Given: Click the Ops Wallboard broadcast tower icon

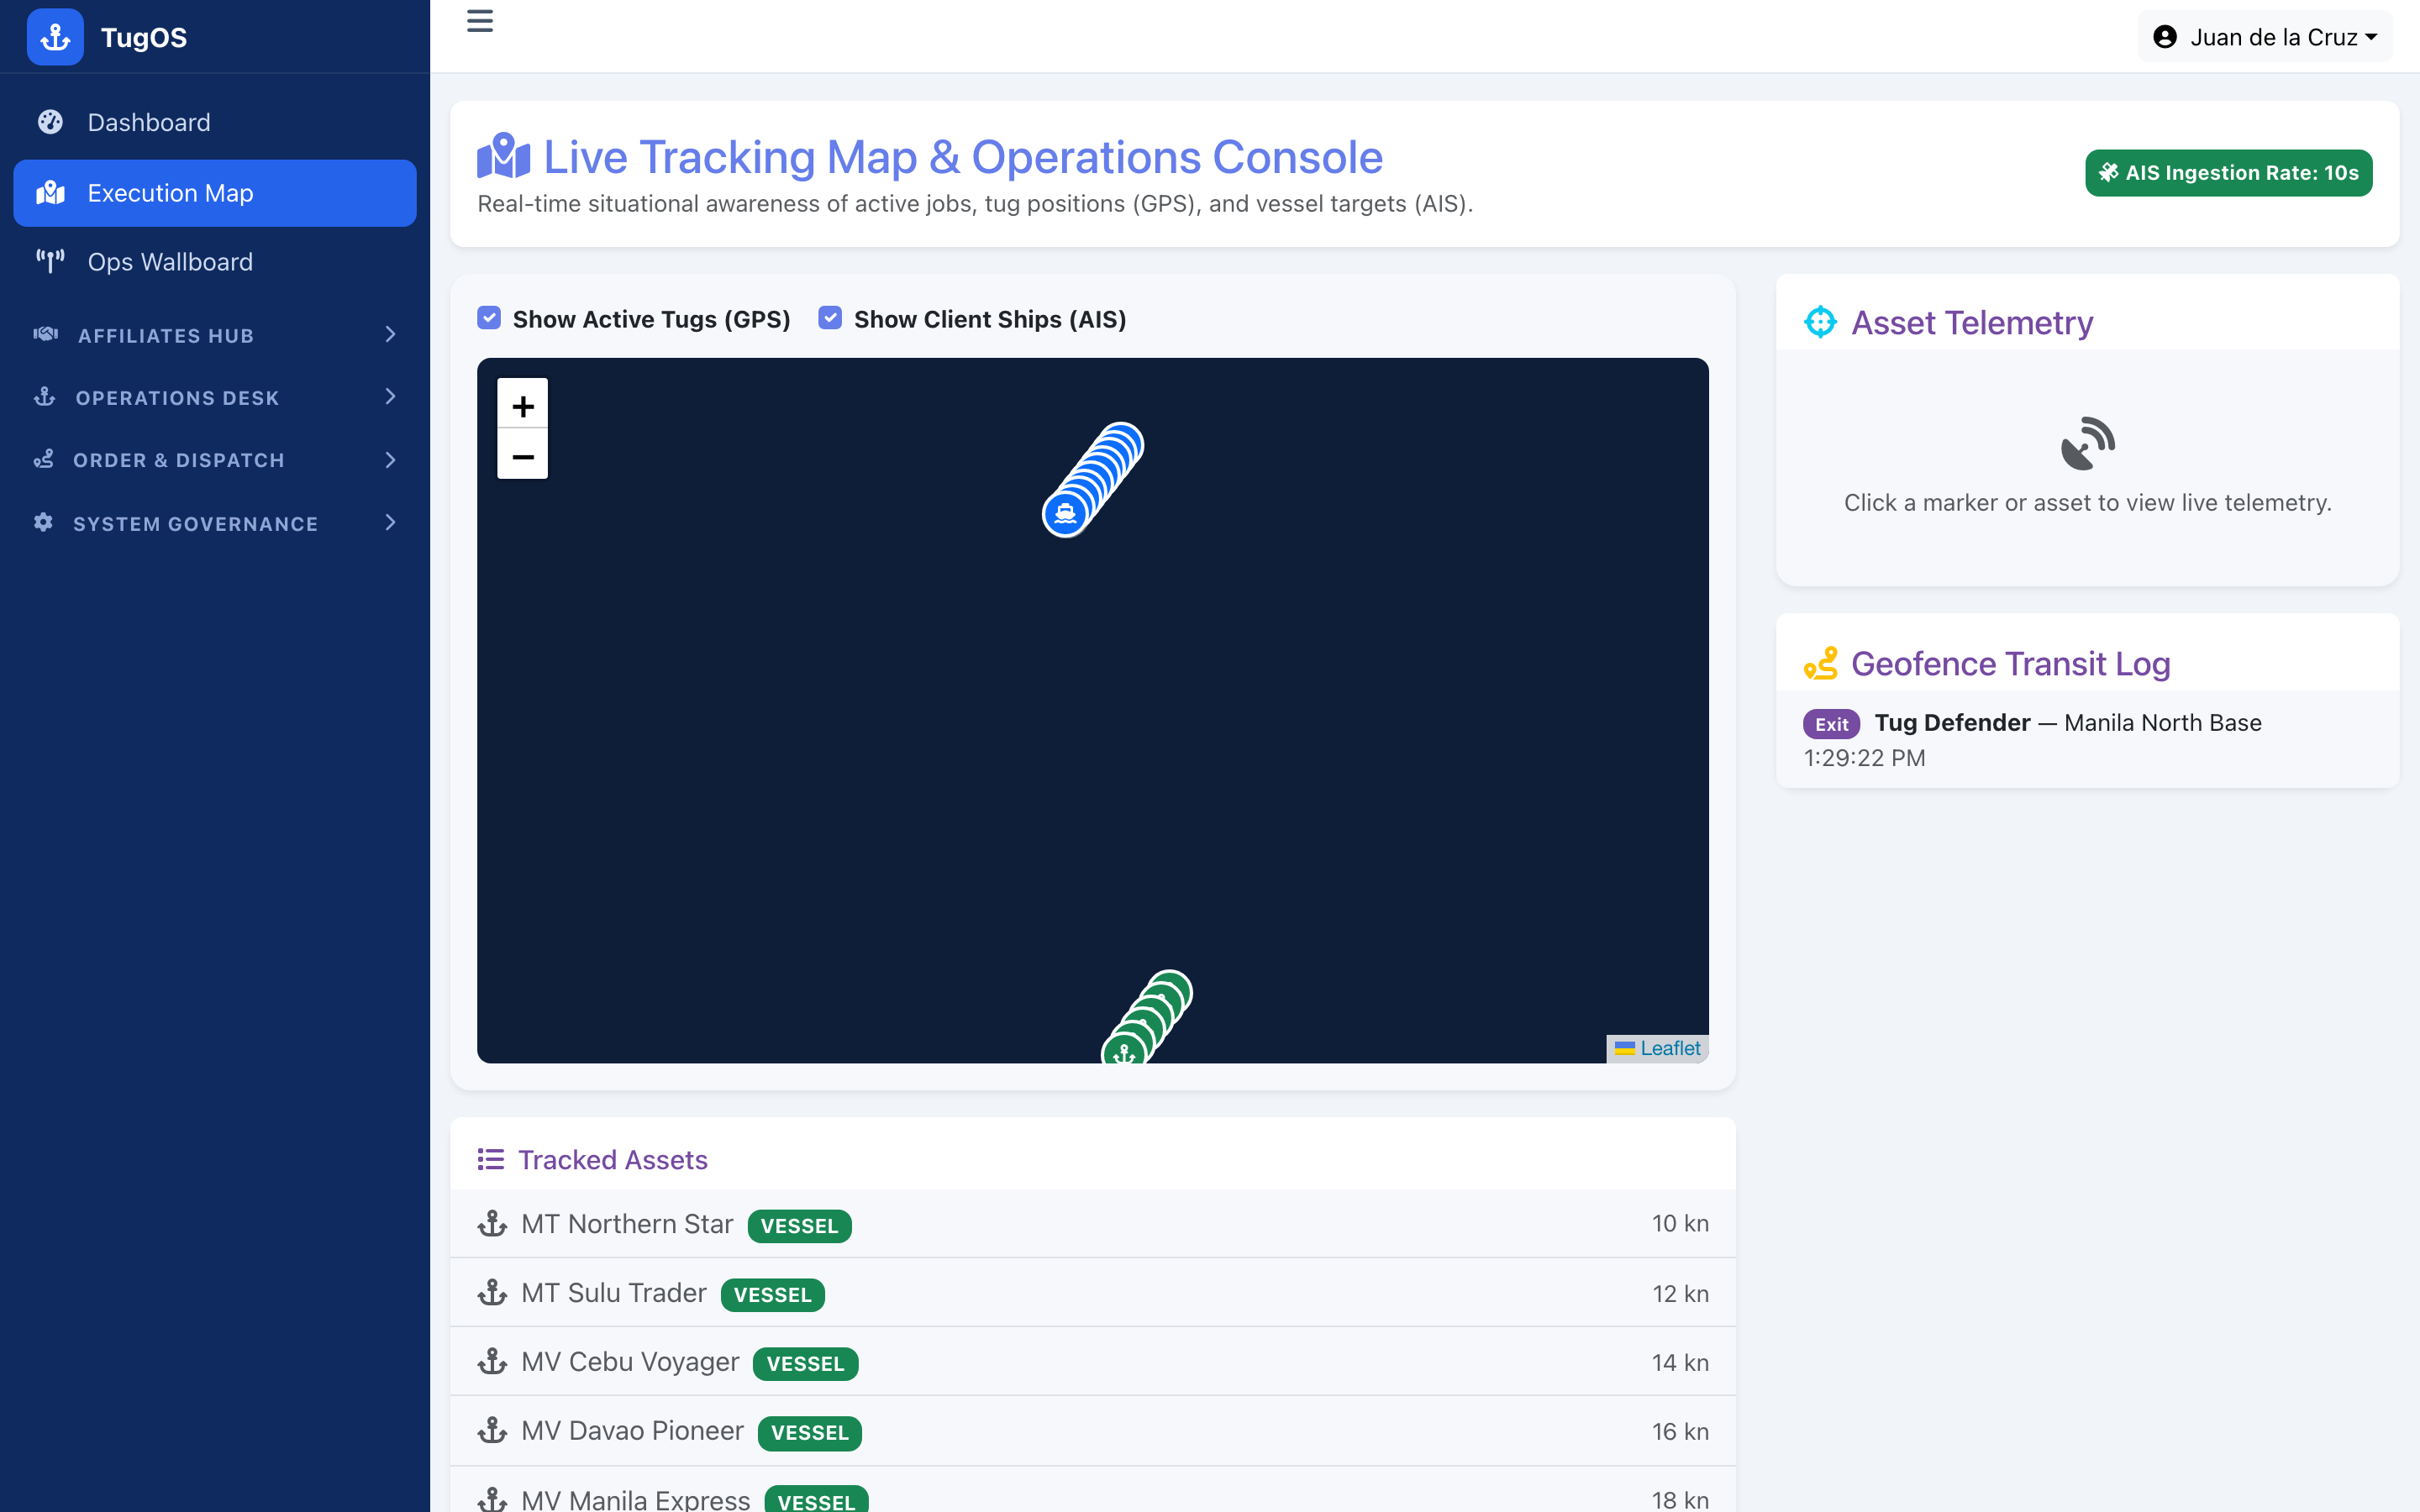Looking at the screenshot, I should 50,262.
